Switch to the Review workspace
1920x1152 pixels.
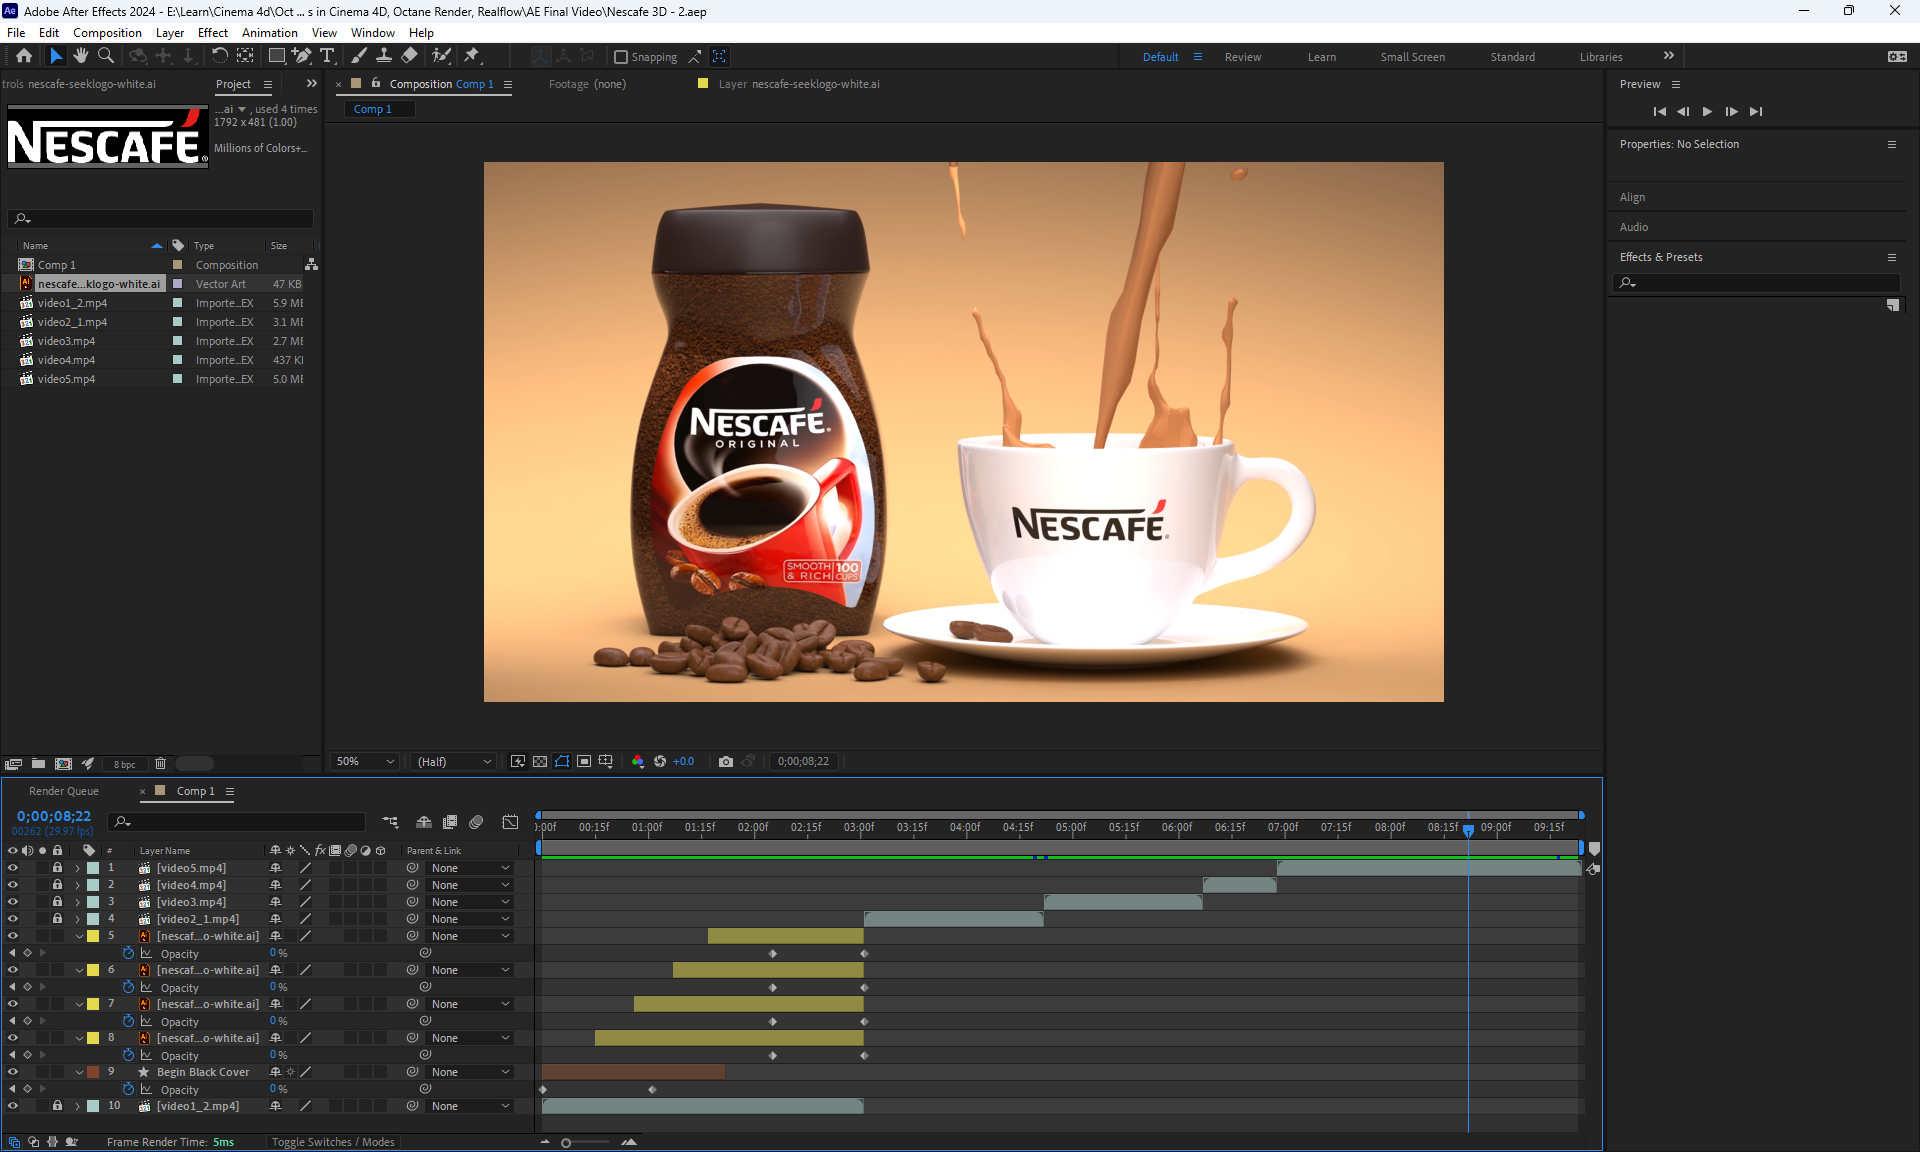coord(1242,57)
